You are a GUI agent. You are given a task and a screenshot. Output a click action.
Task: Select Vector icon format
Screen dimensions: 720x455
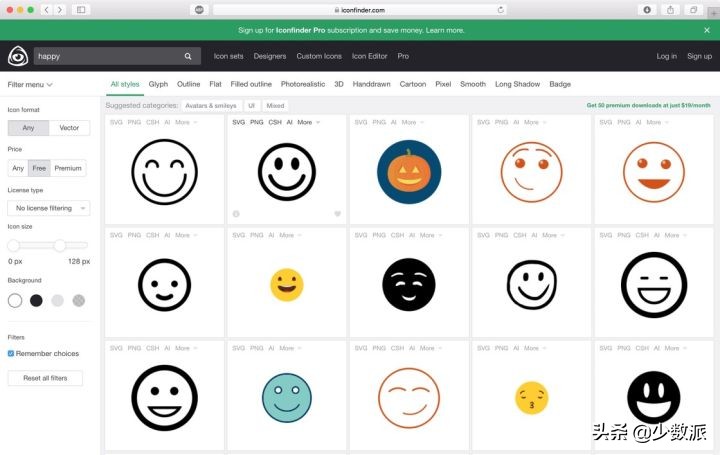[x=69, y=128]
